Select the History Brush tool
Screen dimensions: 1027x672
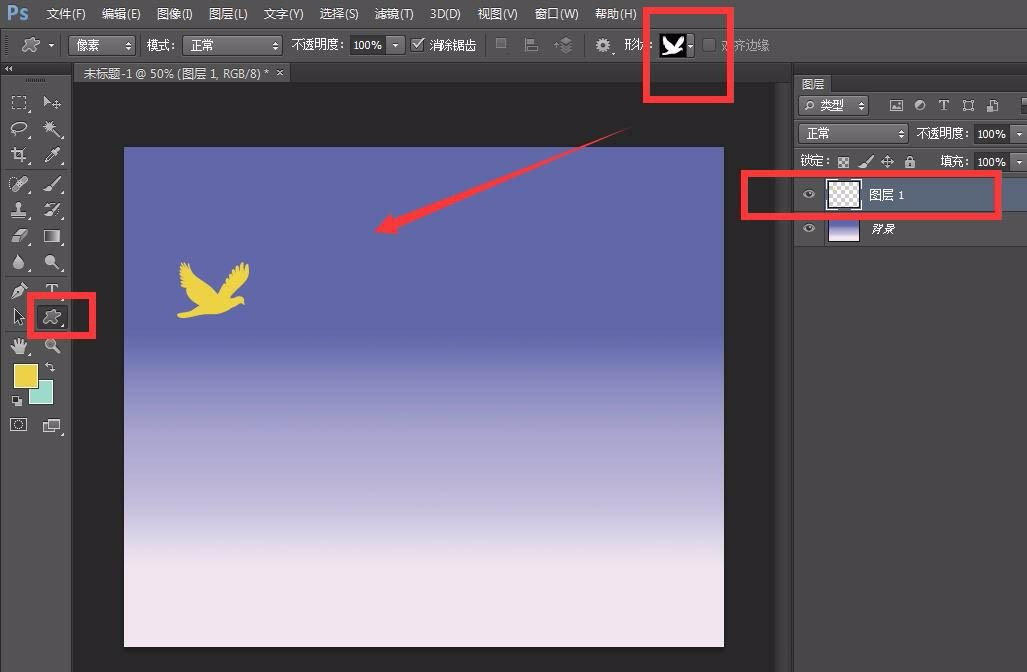52,210
